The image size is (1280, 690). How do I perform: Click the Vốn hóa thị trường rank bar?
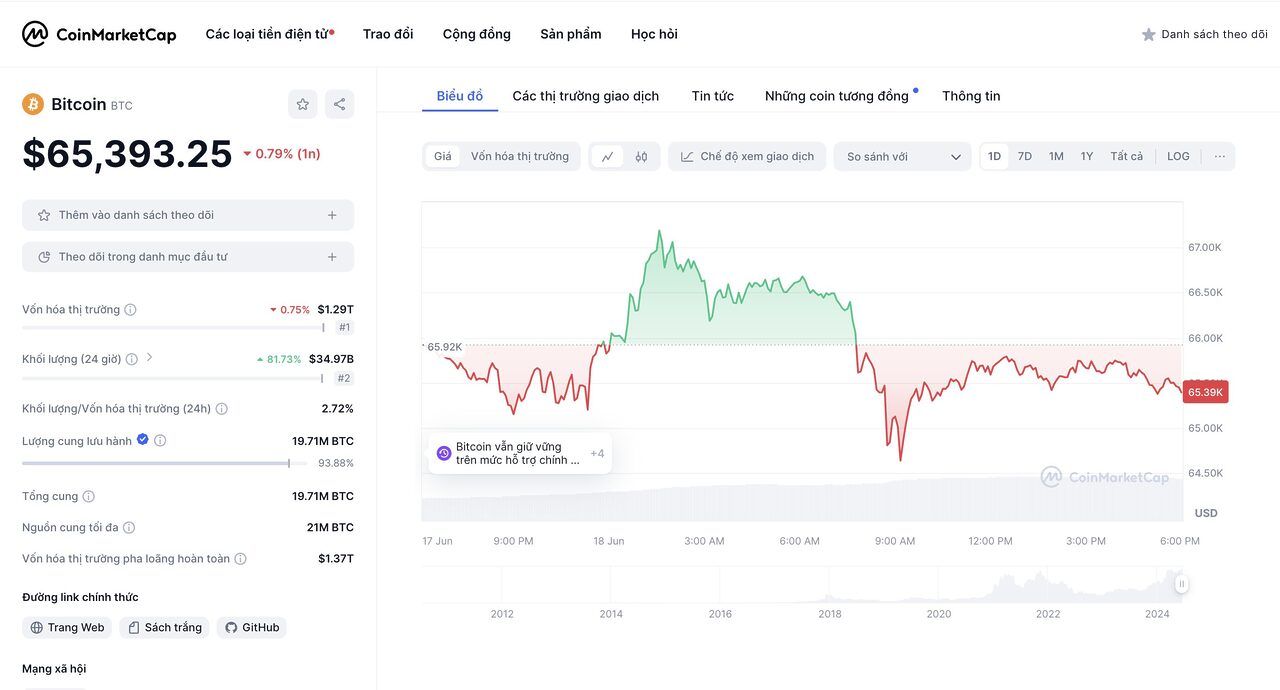(173, 327)
